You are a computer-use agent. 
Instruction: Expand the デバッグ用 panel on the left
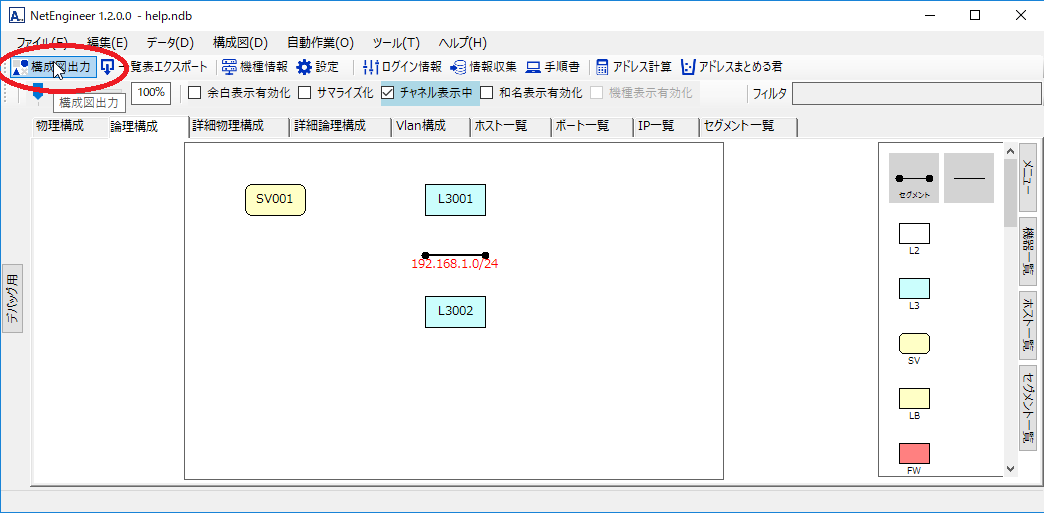(12, 299)
